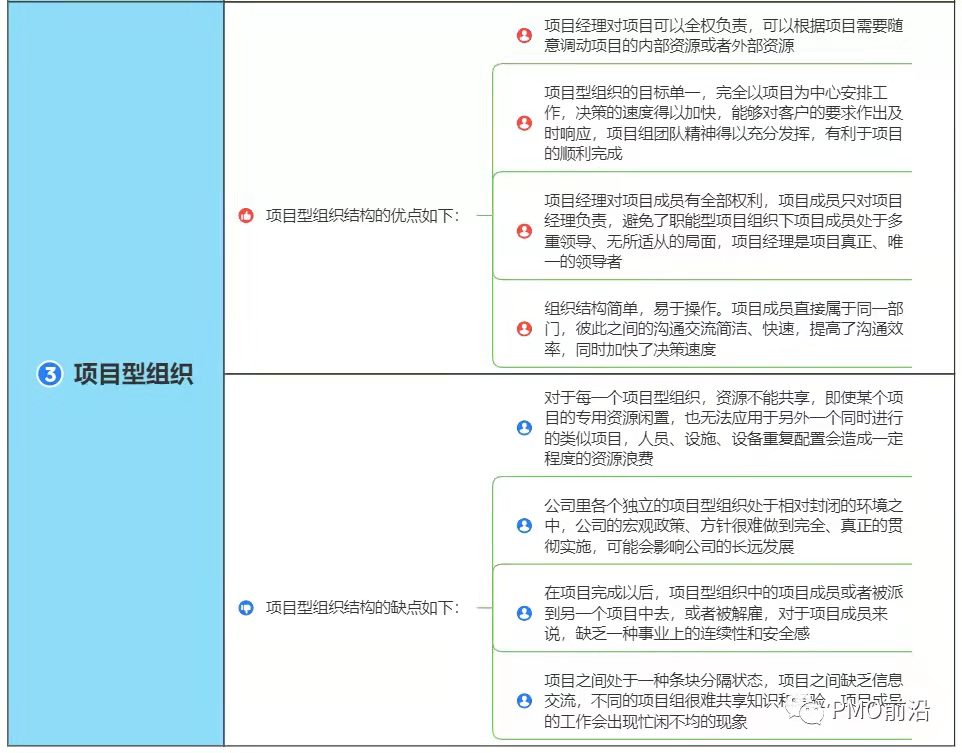Viewport: 962px width, 753px height.
Task: Click red person icon beside 项目经理对项目可以全权负责
Action: [x=525, y=36]
